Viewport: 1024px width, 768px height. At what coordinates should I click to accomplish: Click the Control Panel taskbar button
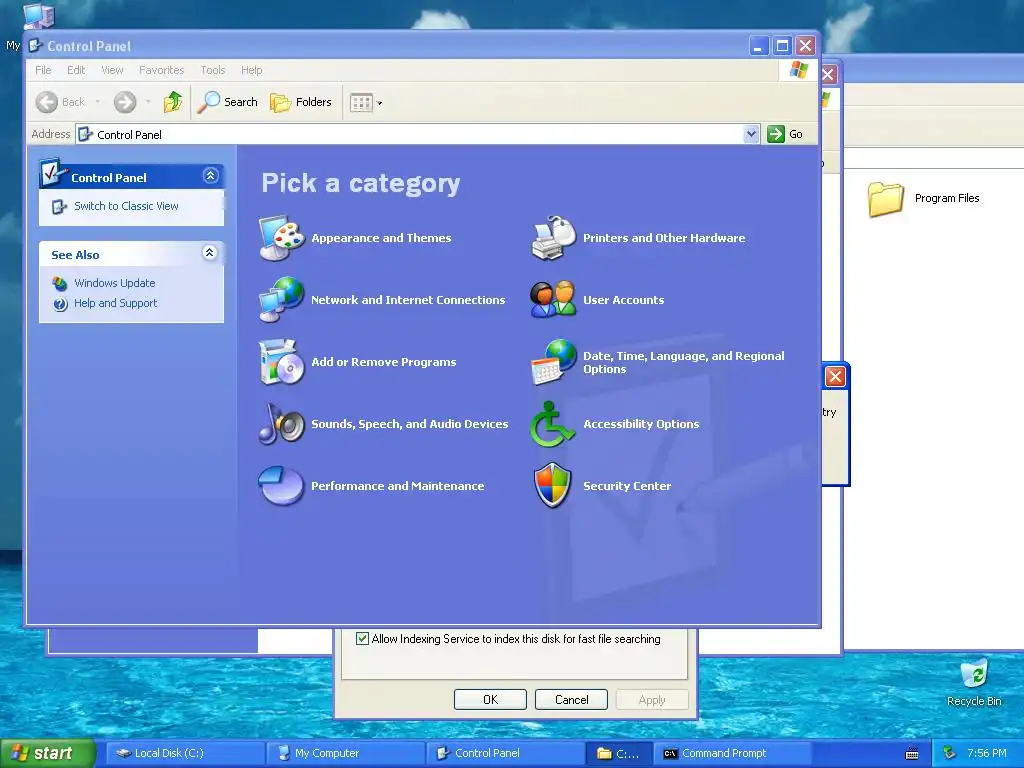tap(505, 754)
